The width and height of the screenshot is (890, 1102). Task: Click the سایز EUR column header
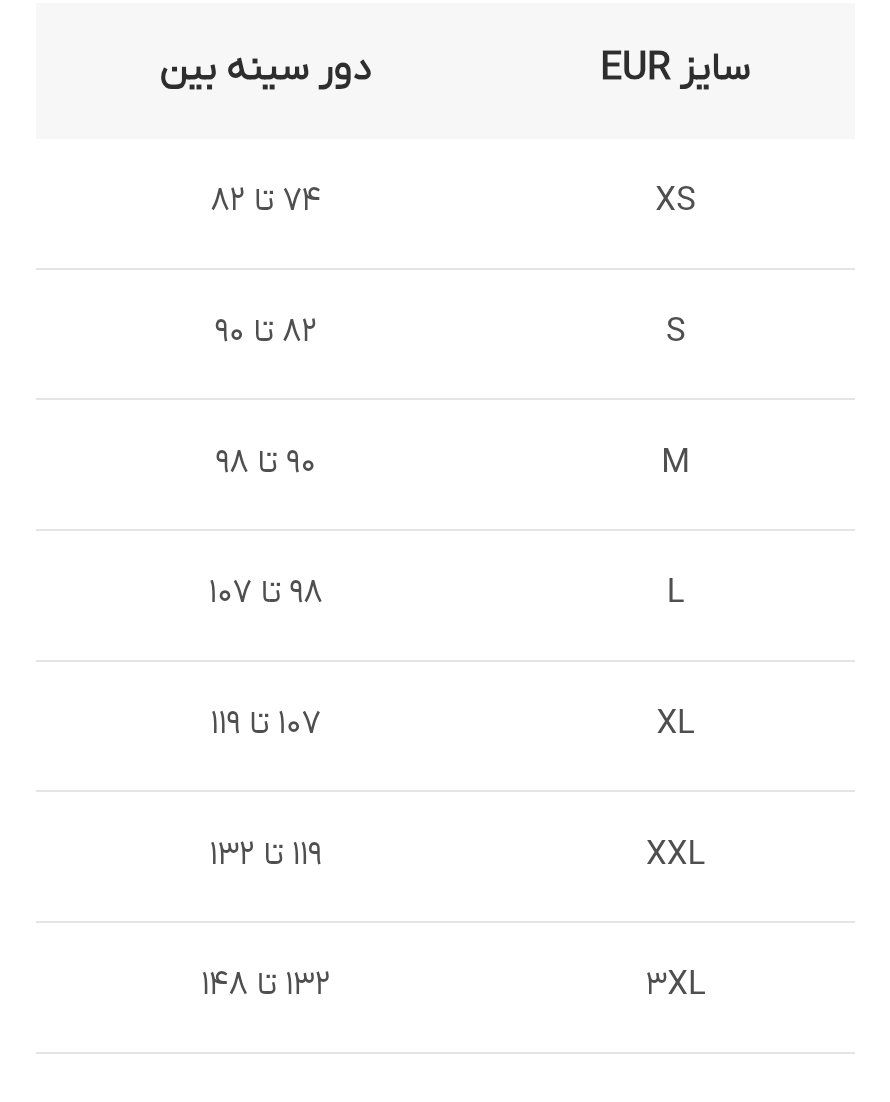click(675, 67)
